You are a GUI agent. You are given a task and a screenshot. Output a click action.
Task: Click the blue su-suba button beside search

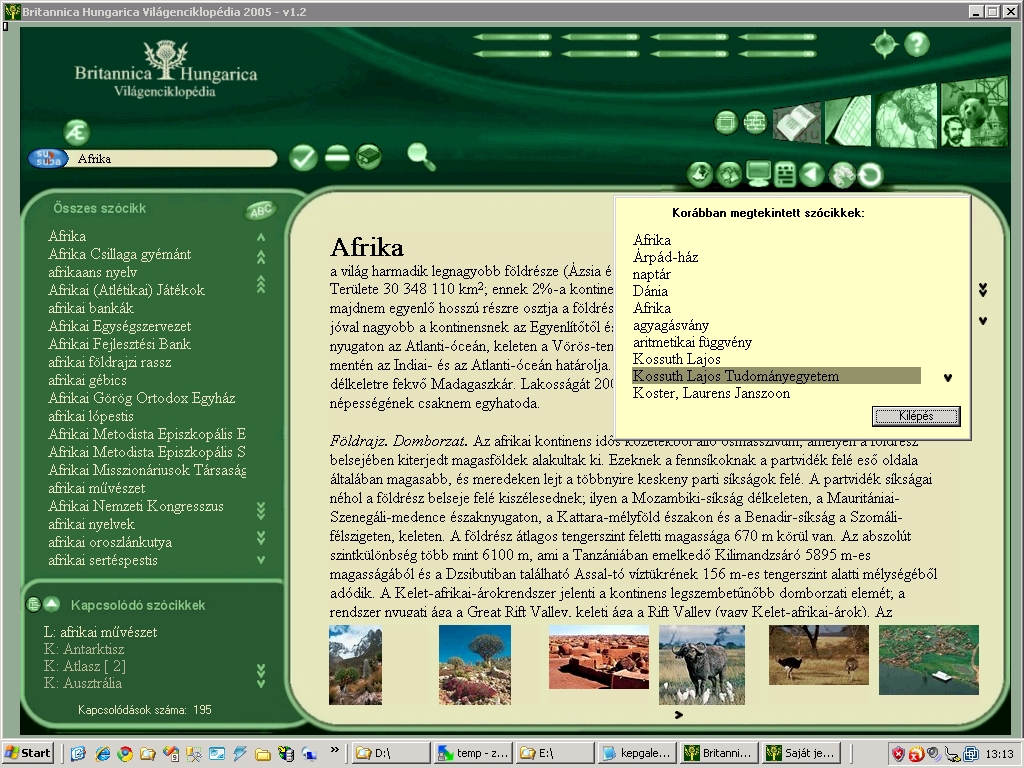(x=48, y=159)
